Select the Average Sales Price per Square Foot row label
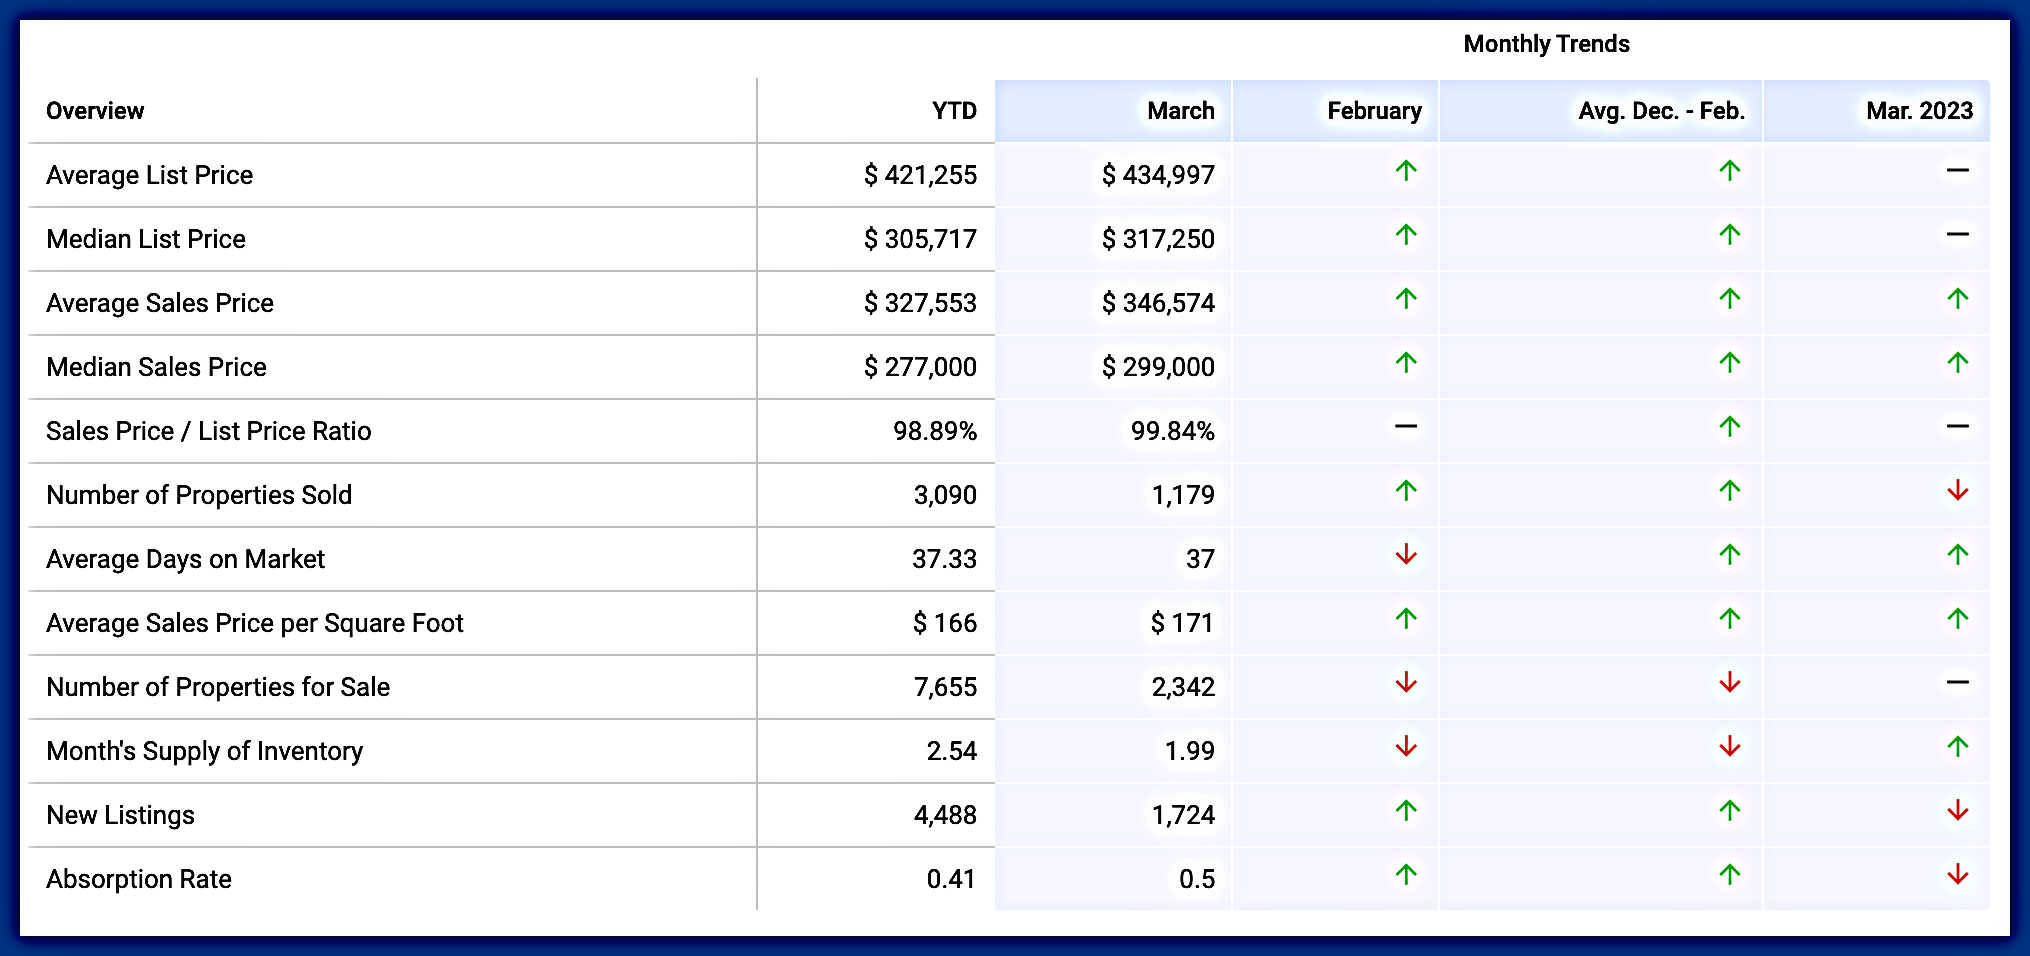Screen dimensions: 2030x956 [x=255, y=623]
